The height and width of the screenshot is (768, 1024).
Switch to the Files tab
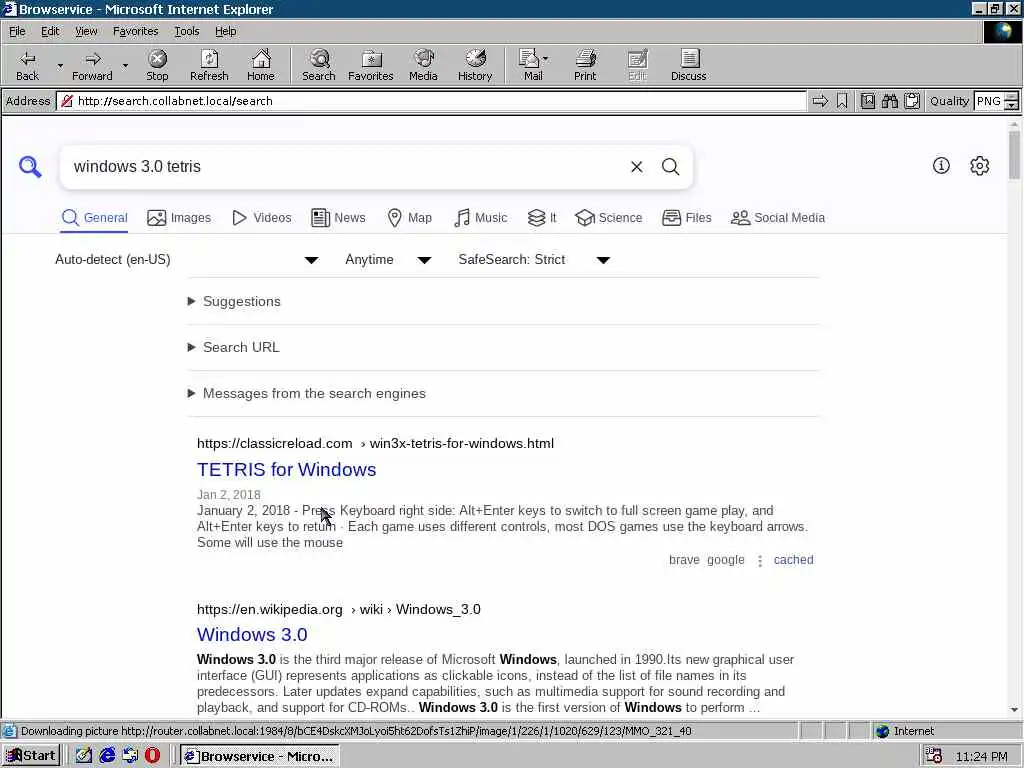coord(686,218)
